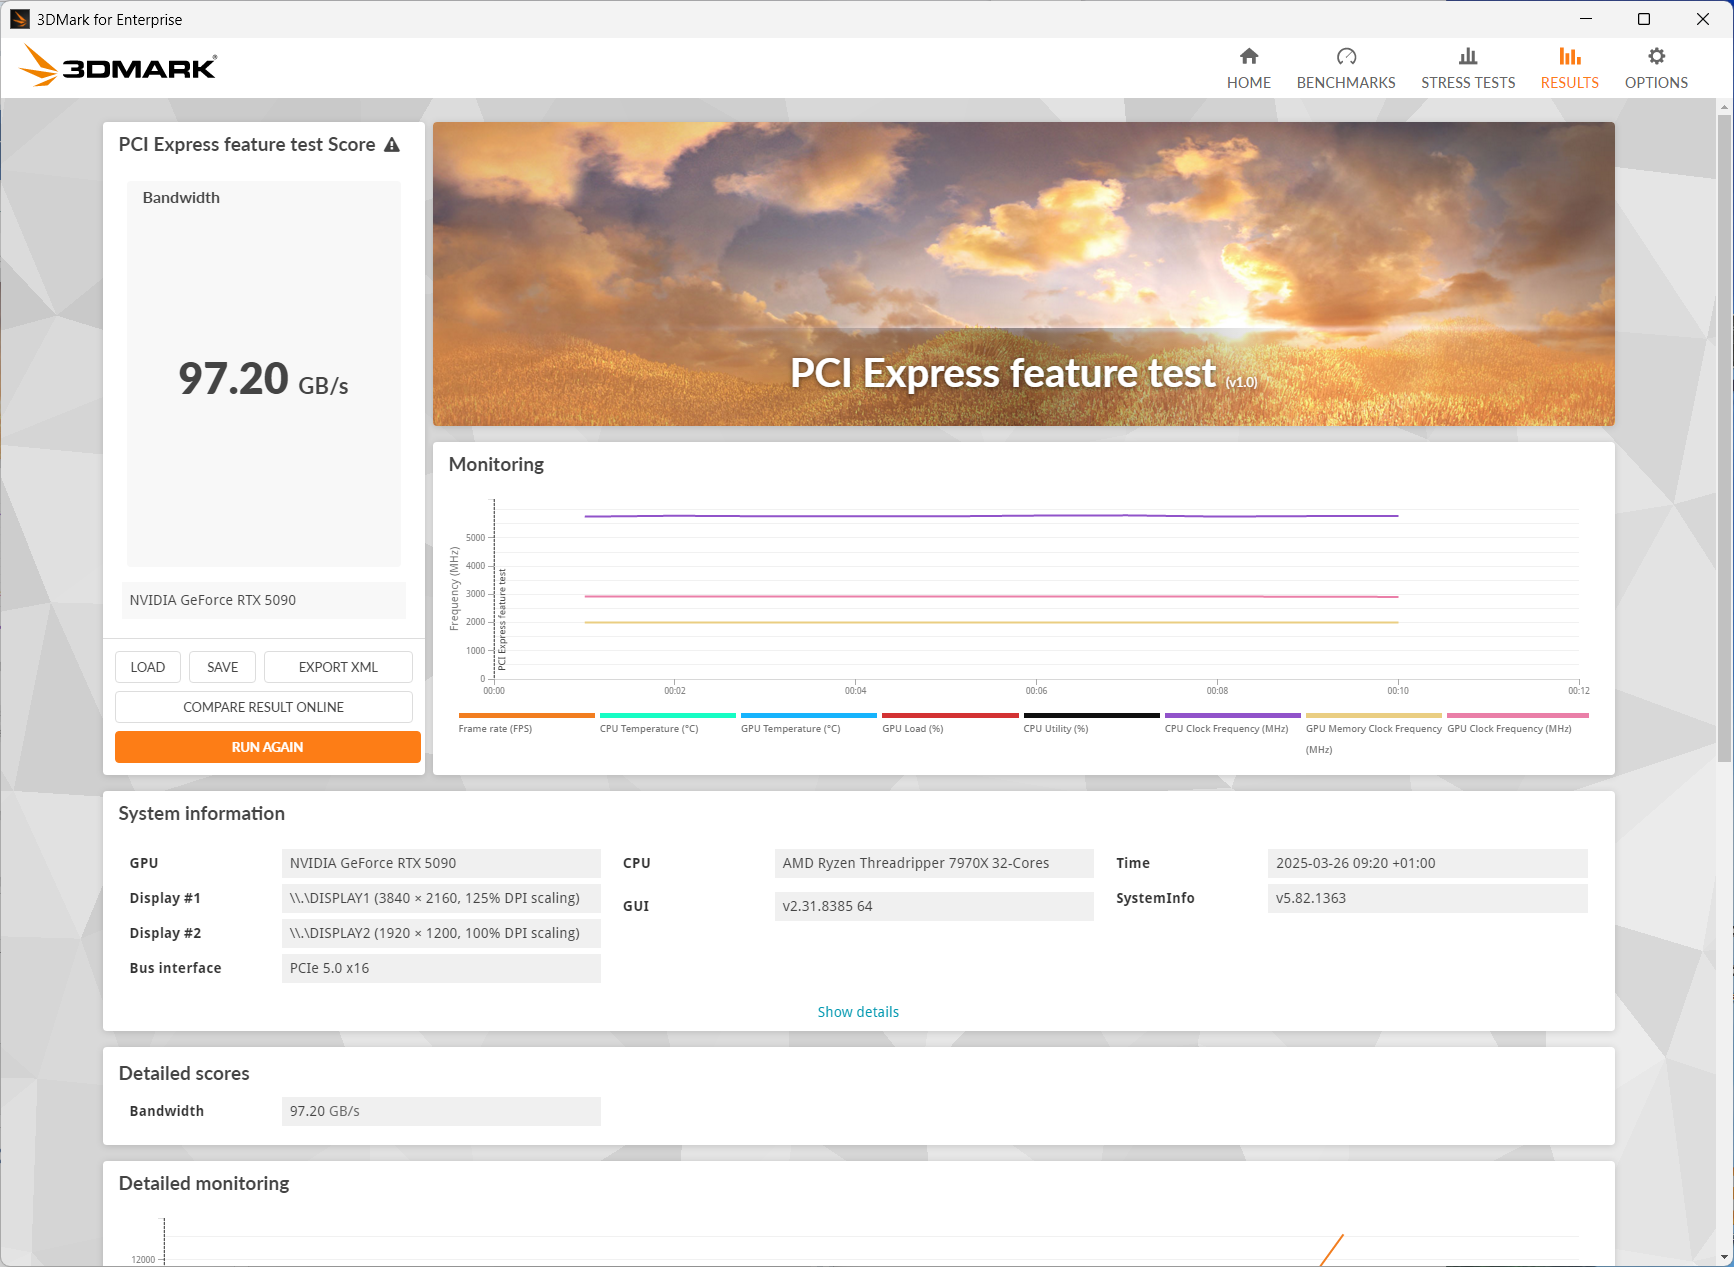Image resolution: width=1734 pixels, height=1267 pixels.
Task: Click the PCI Express feature test banner image
Action: [1024, 274]
